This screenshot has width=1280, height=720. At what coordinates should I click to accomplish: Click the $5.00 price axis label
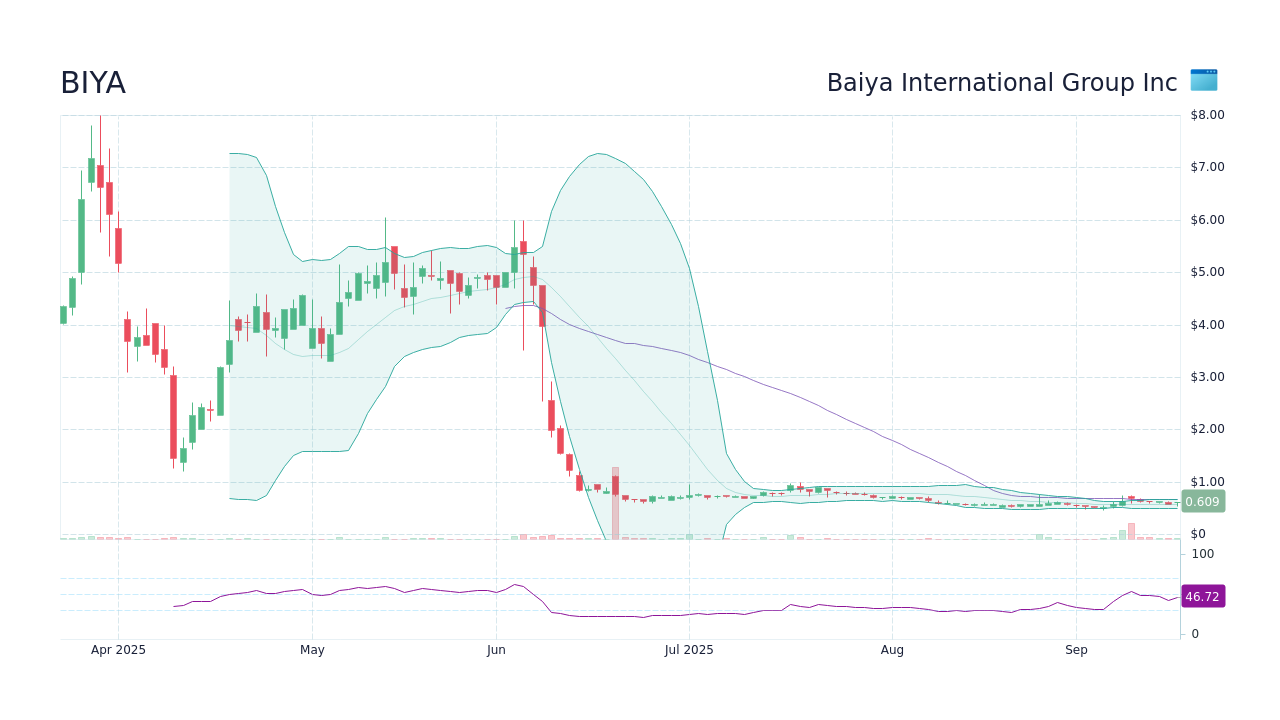coord(1207,272)
